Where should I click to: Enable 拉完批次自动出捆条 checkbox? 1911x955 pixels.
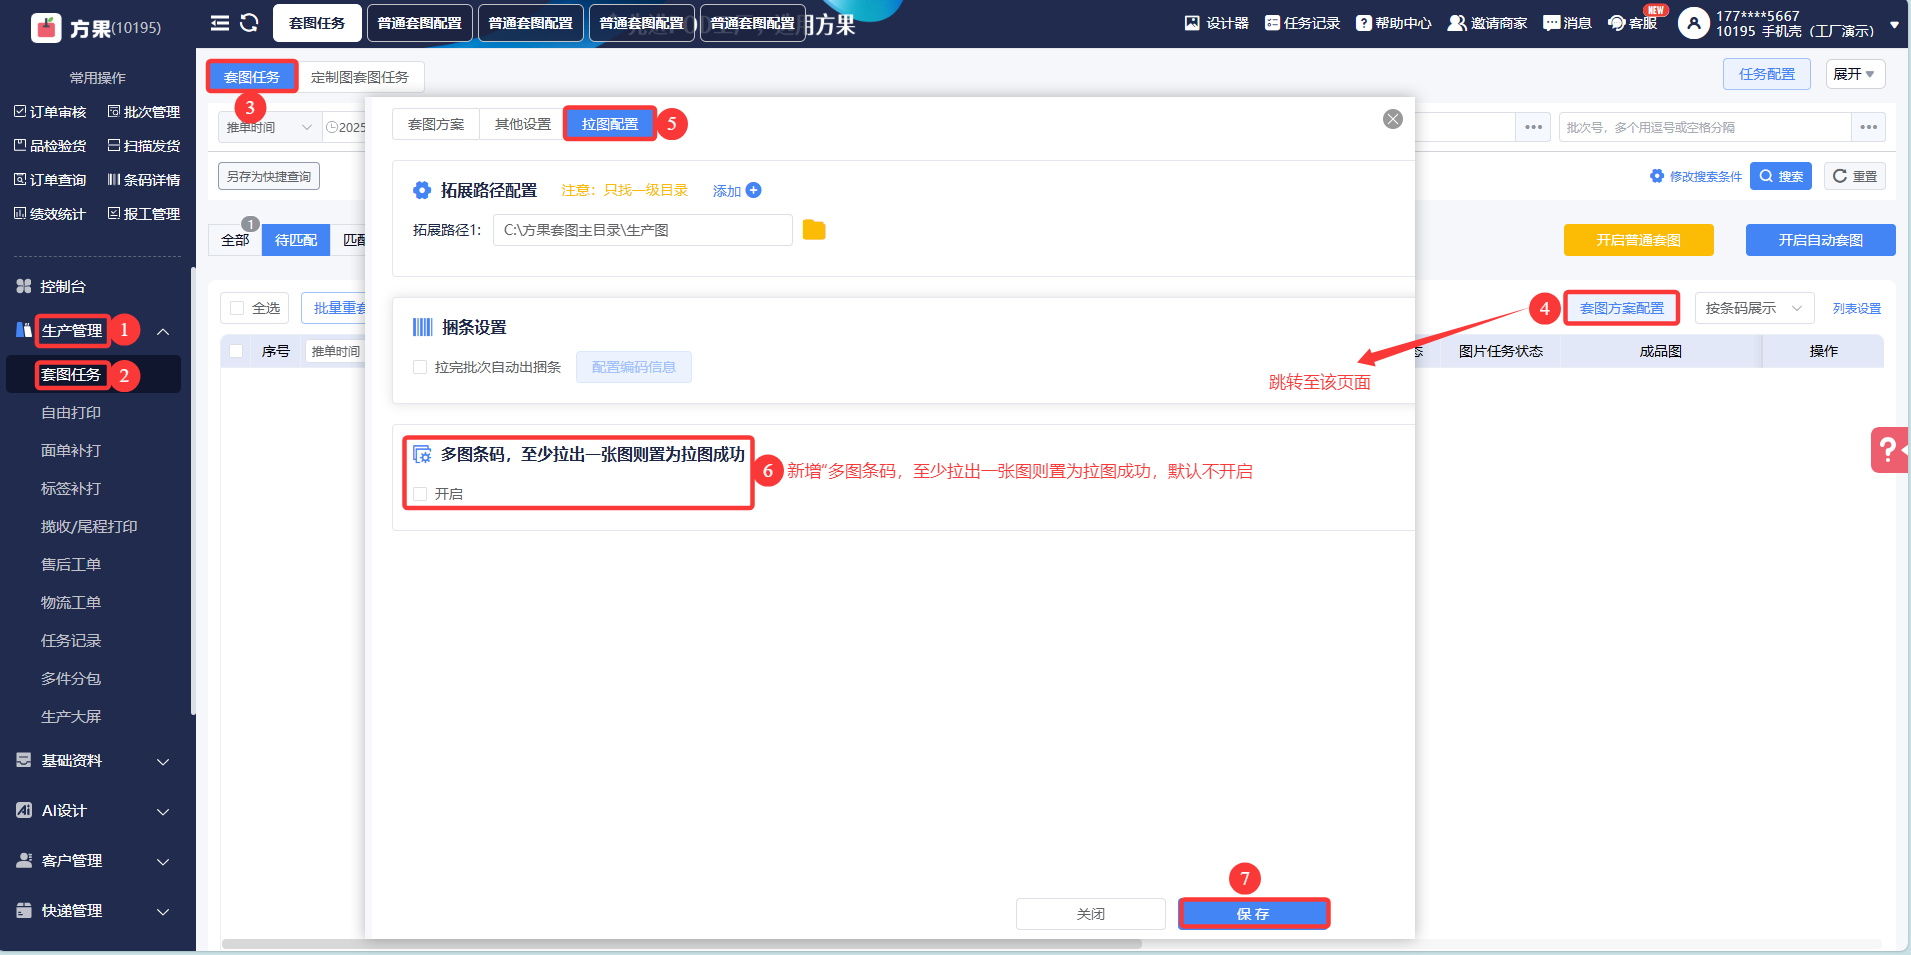pyautogui.click(x=420, y=367)
